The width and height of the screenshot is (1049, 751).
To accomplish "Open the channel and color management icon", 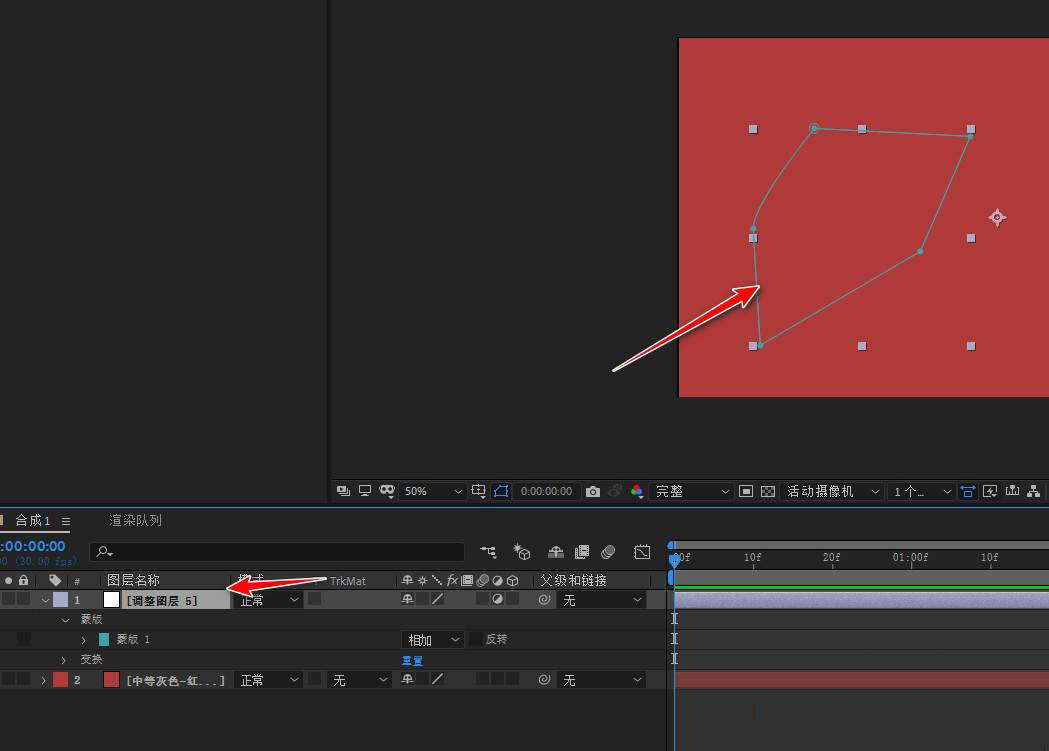I will tap(636, 491).
